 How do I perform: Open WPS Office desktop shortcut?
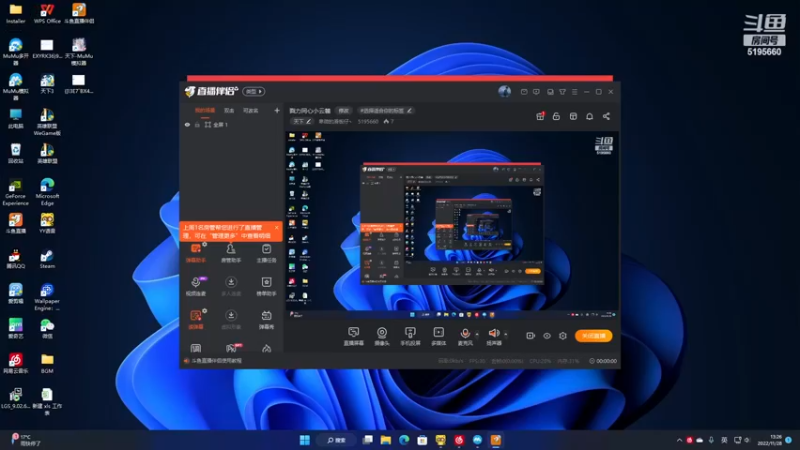click(x=47, y=13)
